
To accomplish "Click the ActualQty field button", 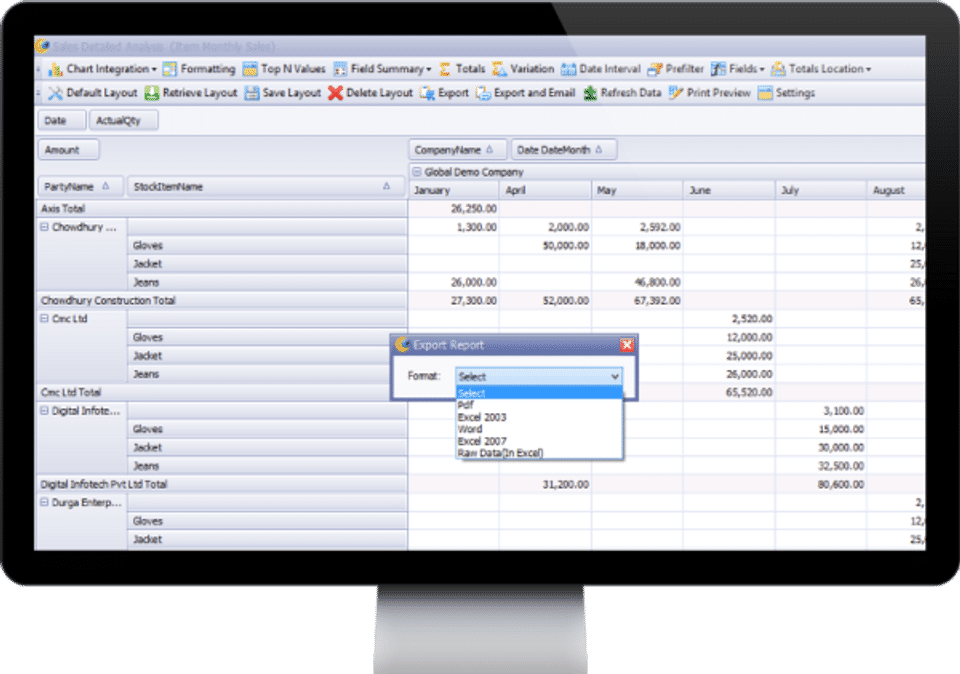I will coord(124,121).
